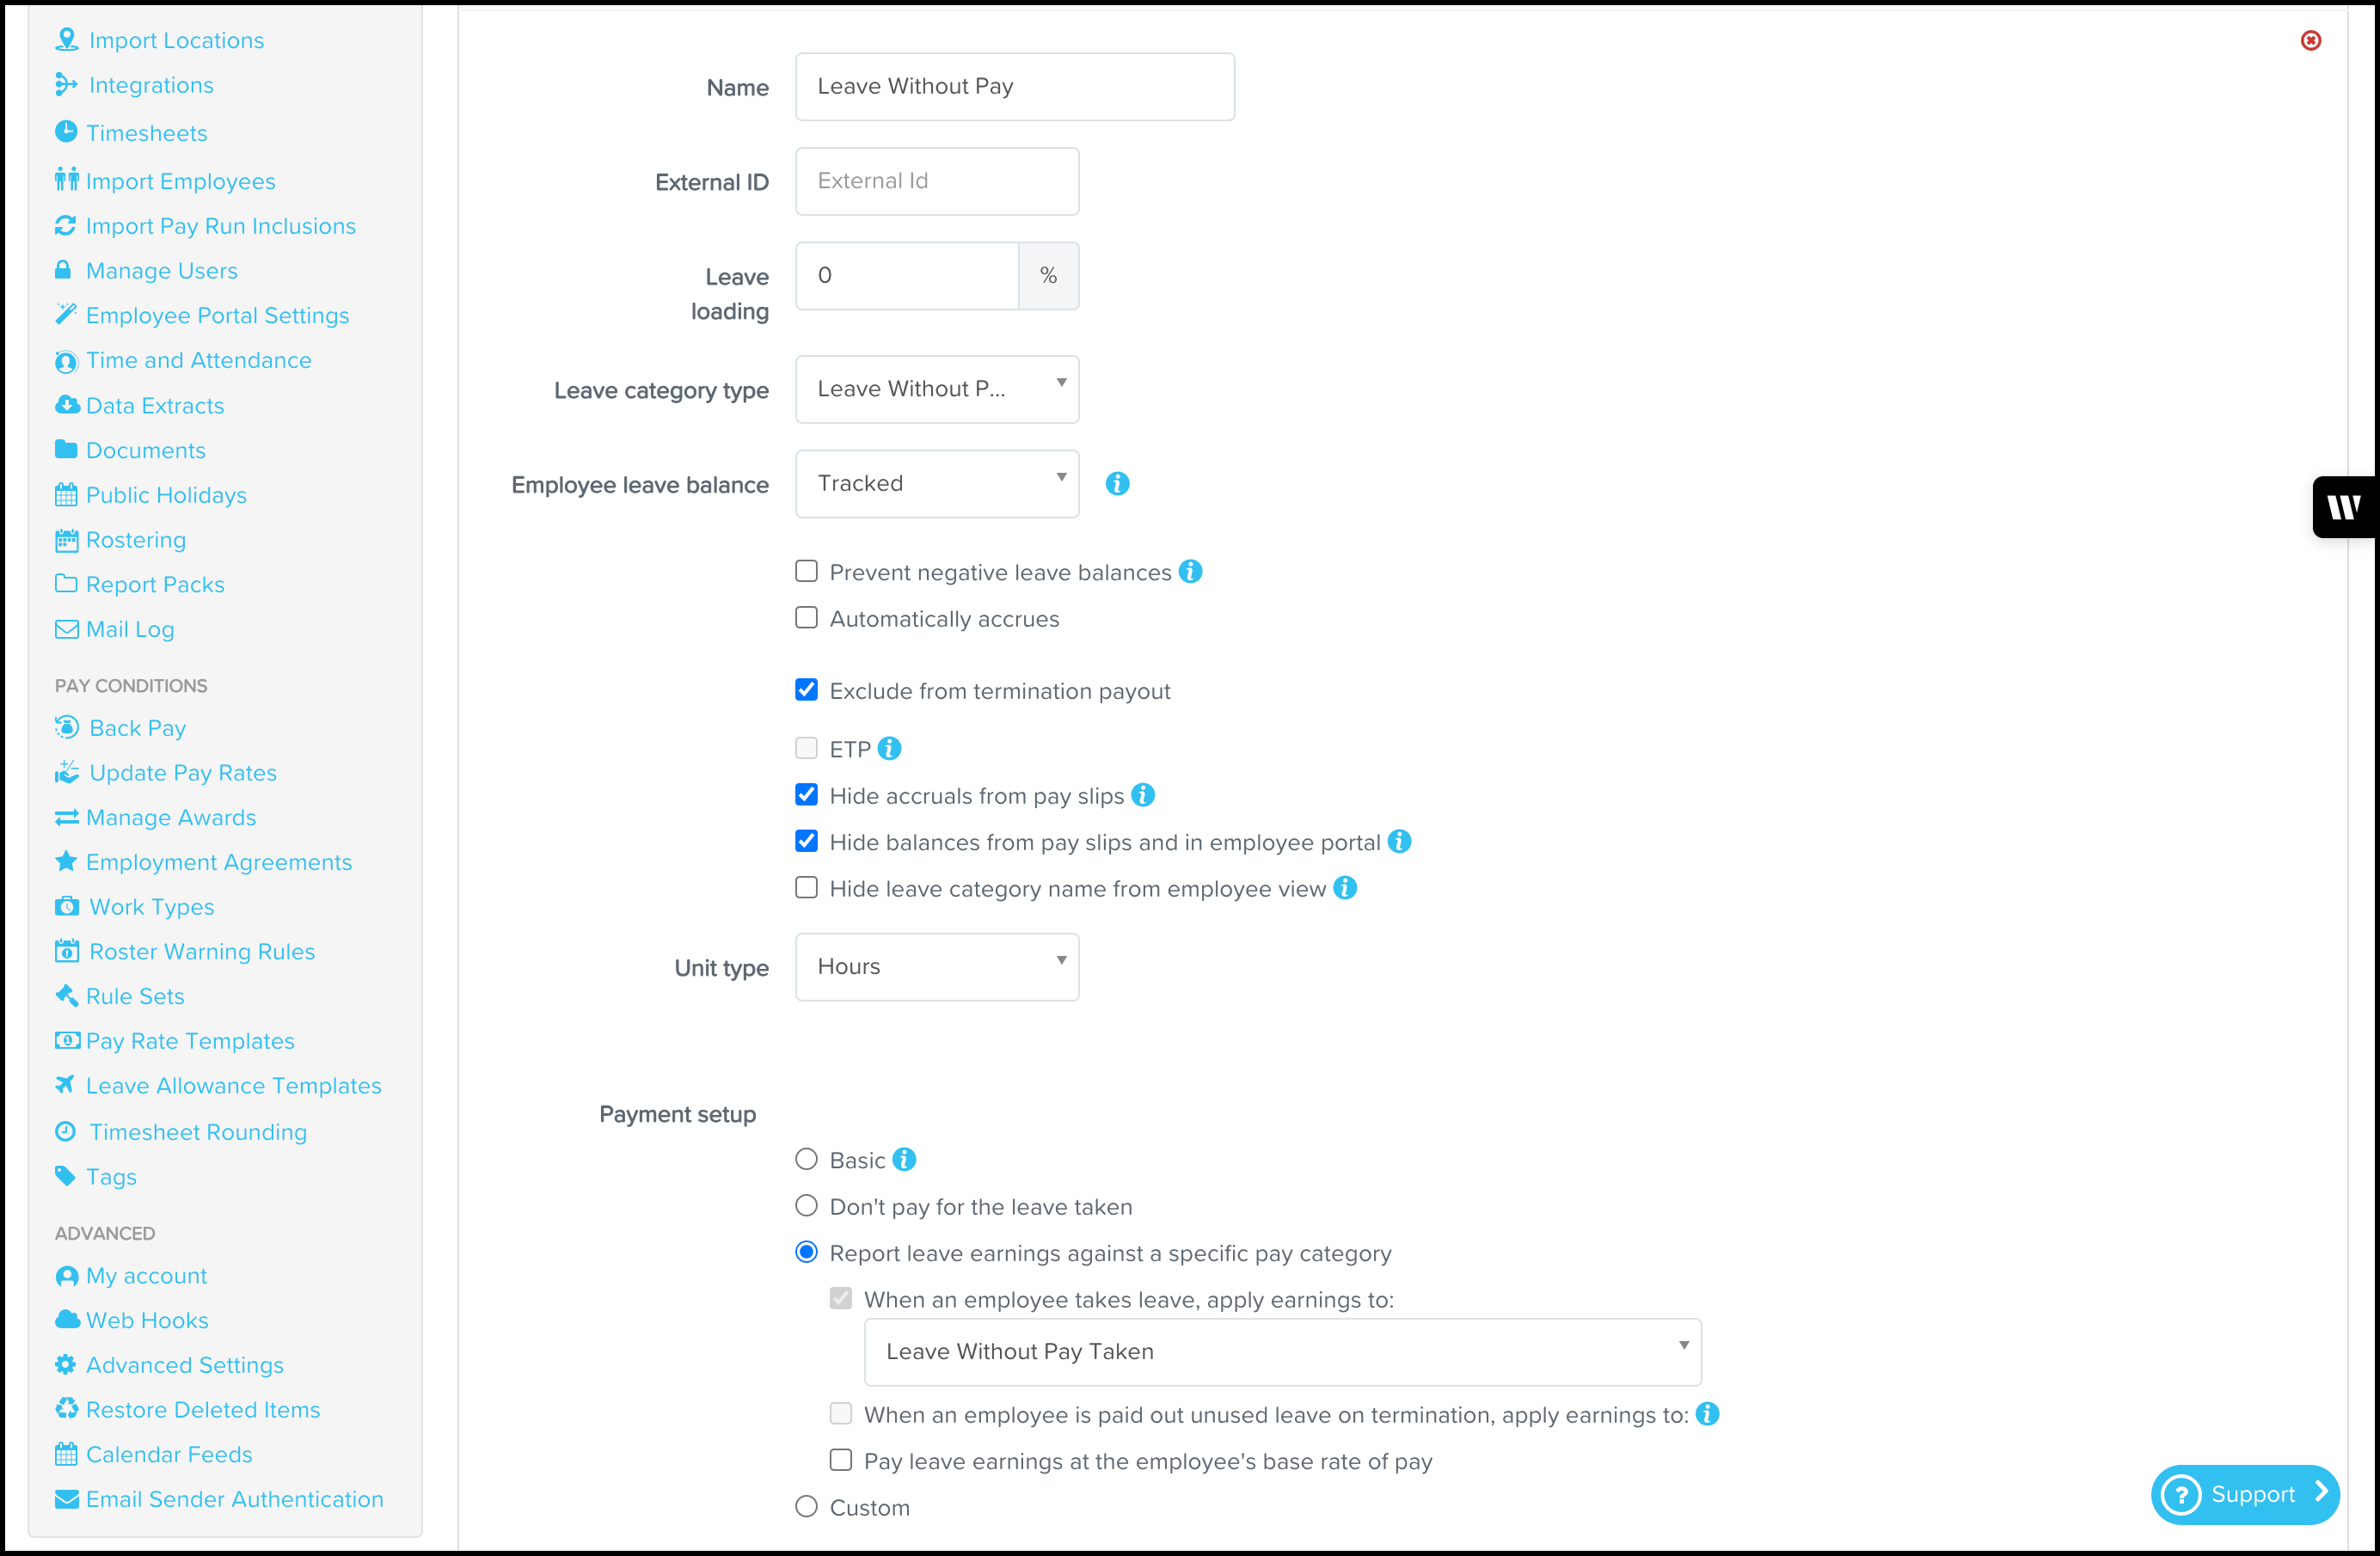Click info icon for Hide leave category name
The height and width of the screenshot is (1556, 2380).
[1345, 888]
